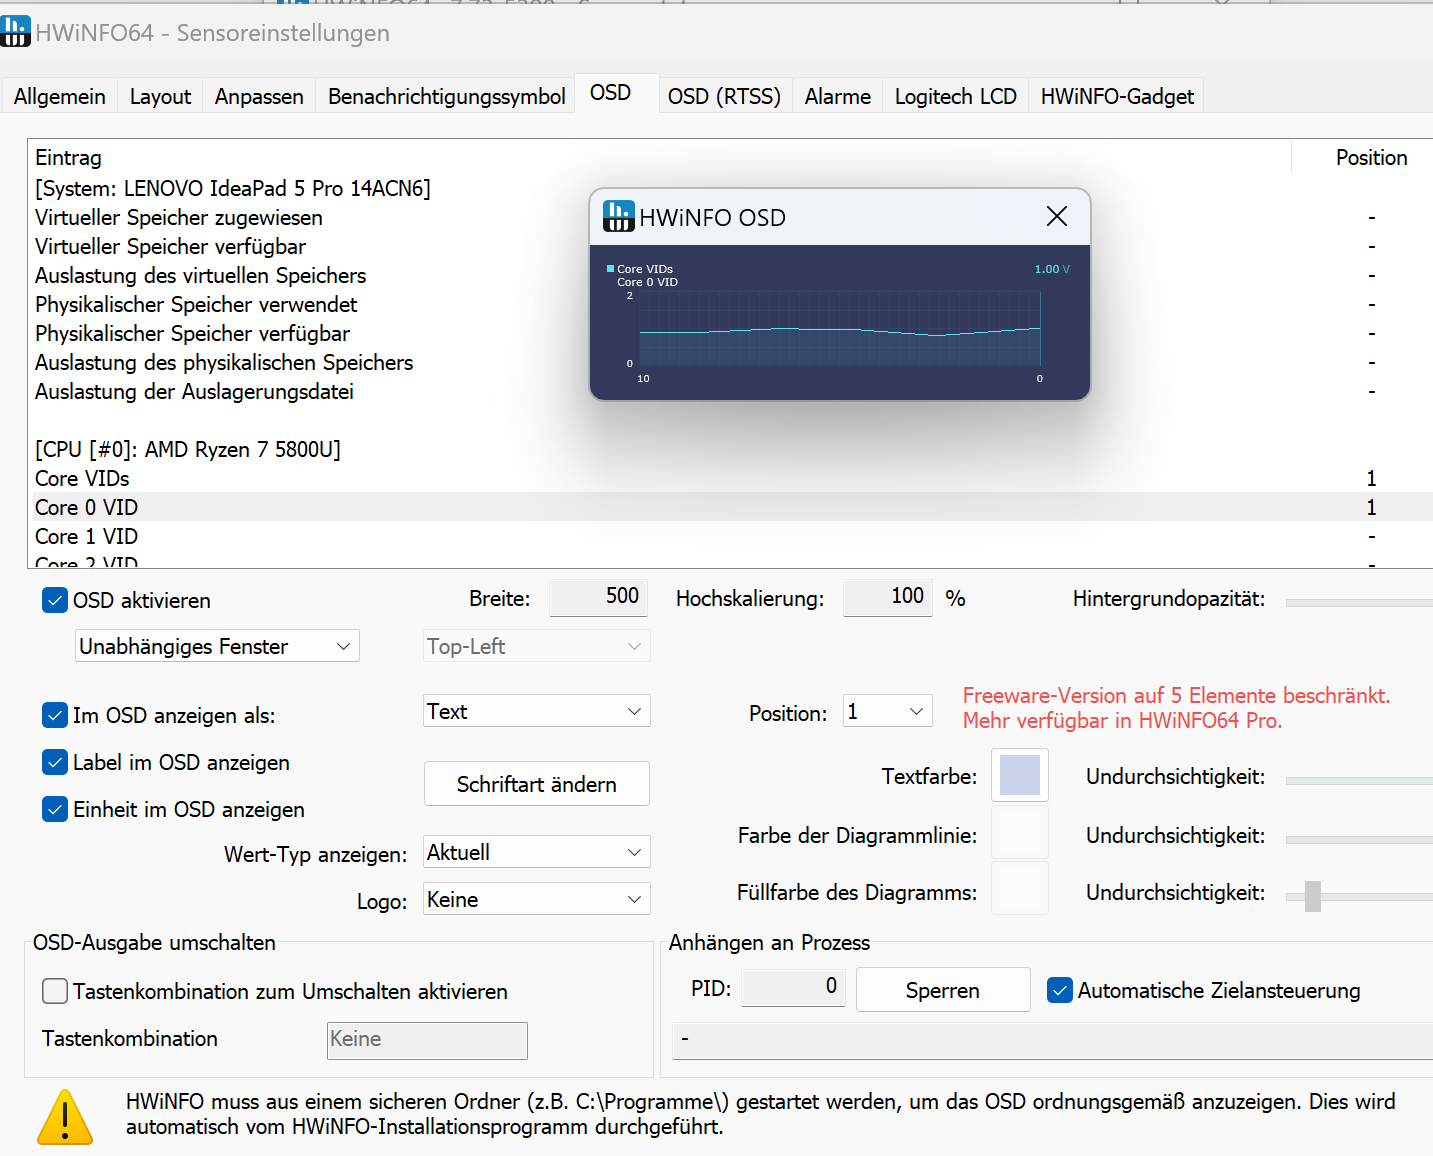Click the Farbe der Diagrammlinie swatch

(x=1020, y=833)
